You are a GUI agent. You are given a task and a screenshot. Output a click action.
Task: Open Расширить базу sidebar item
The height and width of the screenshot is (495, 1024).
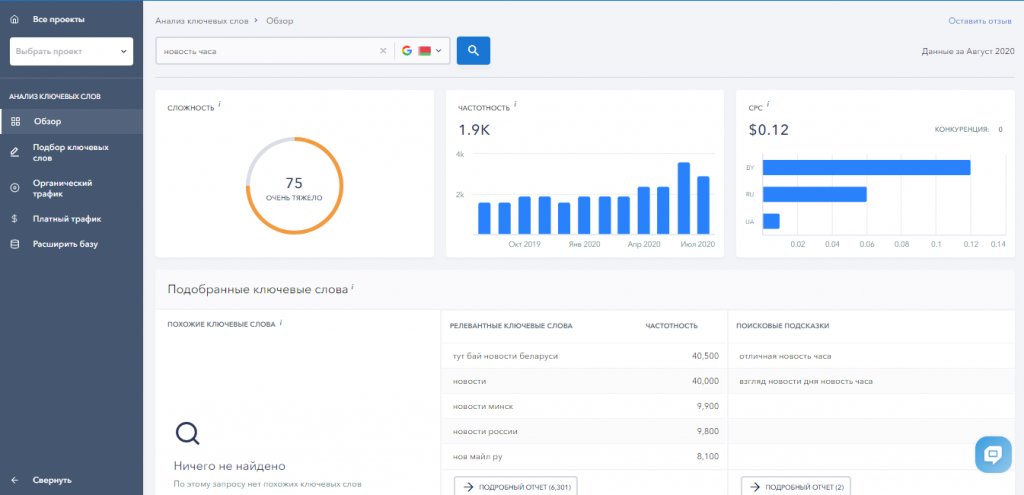click(65, 244)
